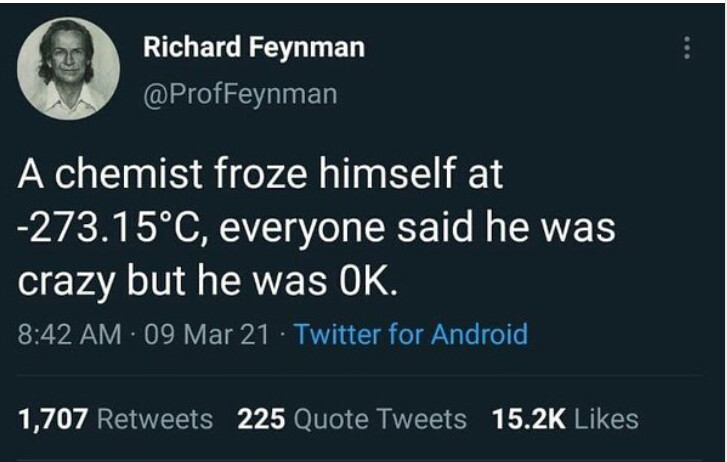Open the Richard Feynman display name
Screen dimensions: 727x462
253,47
